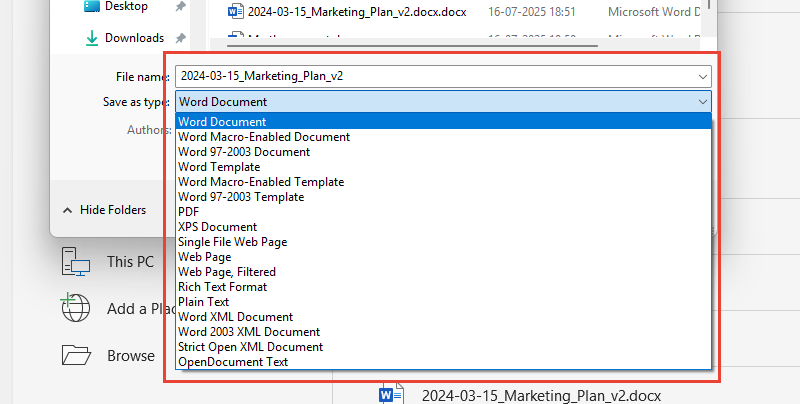Select Strict Open XML Document
Viewport: 800px width, 404px height.
[443, 347]
